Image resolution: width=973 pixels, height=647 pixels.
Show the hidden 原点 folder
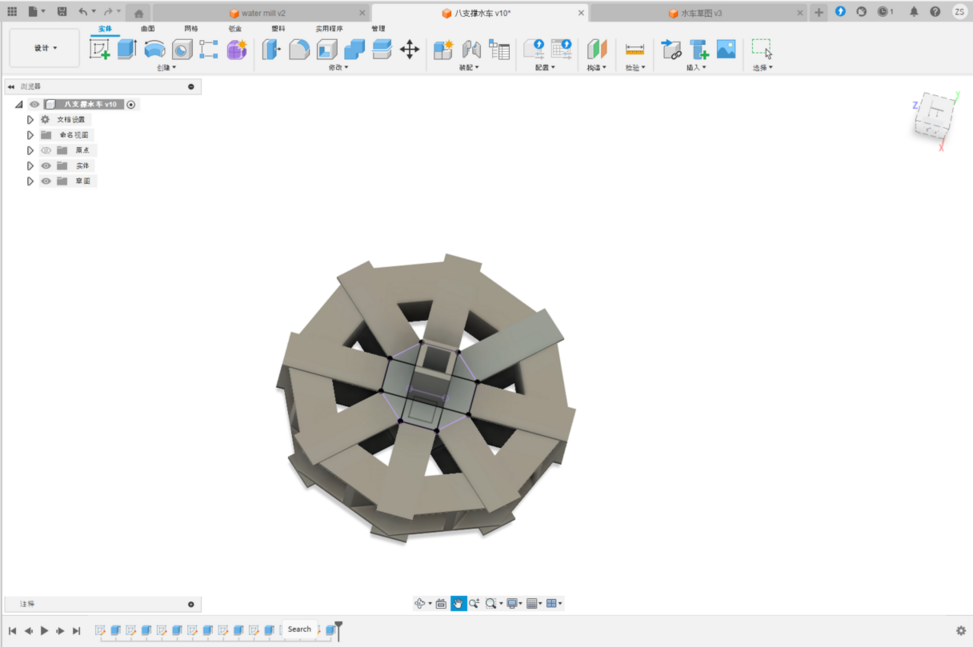coord(46,150)
